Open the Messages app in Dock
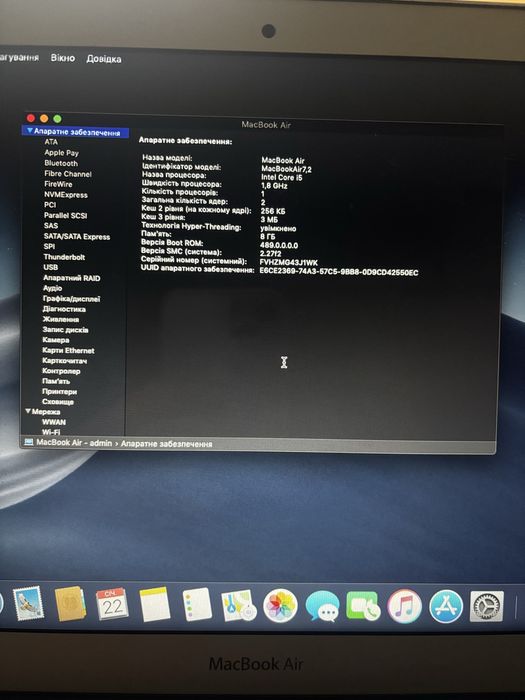 coord(322,606)
